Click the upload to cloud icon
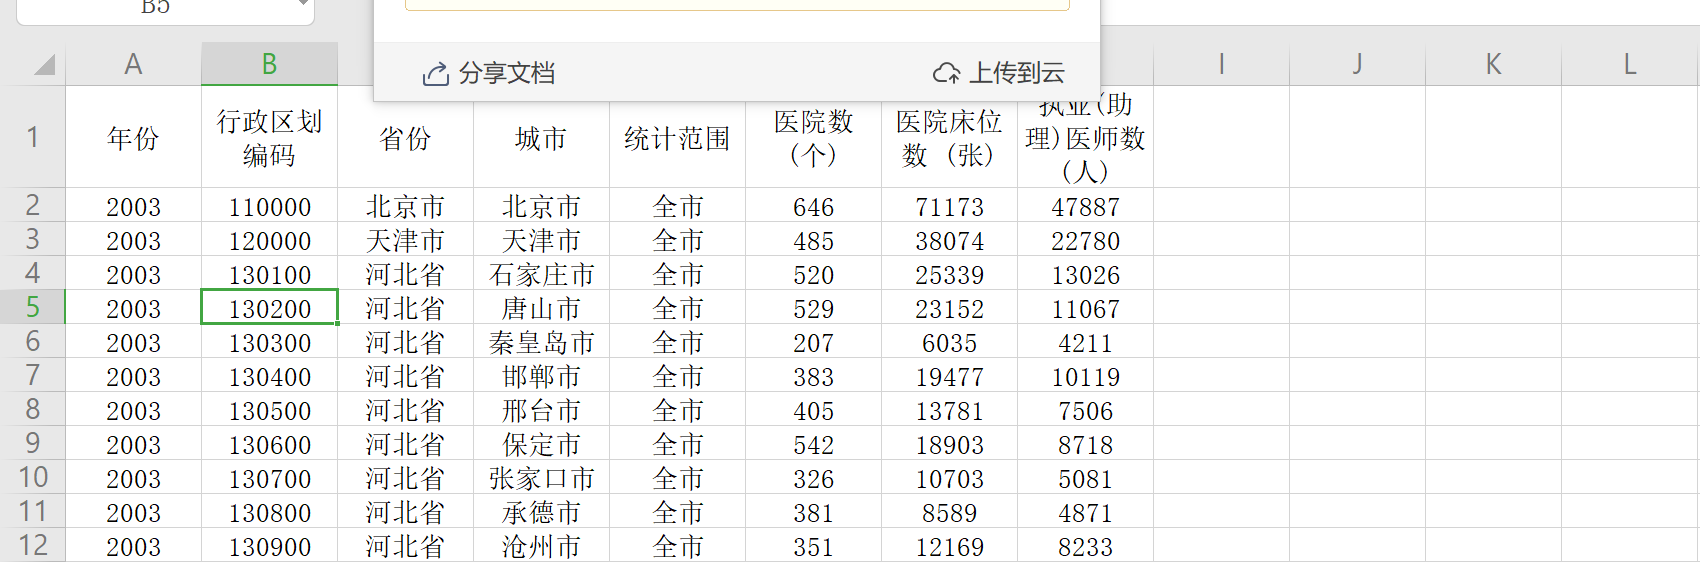The image size is (1700, 562). tap(946, 74)
